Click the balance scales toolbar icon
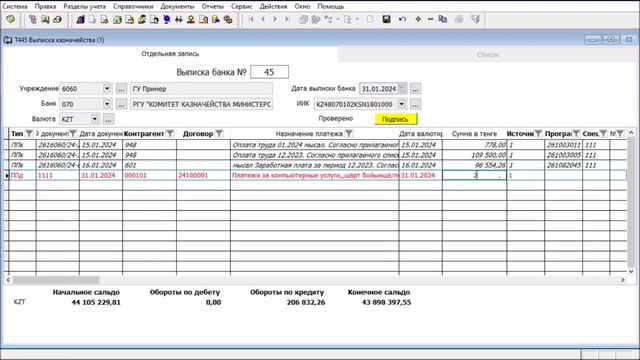The image size is (640, 360). tap(178, 19)
